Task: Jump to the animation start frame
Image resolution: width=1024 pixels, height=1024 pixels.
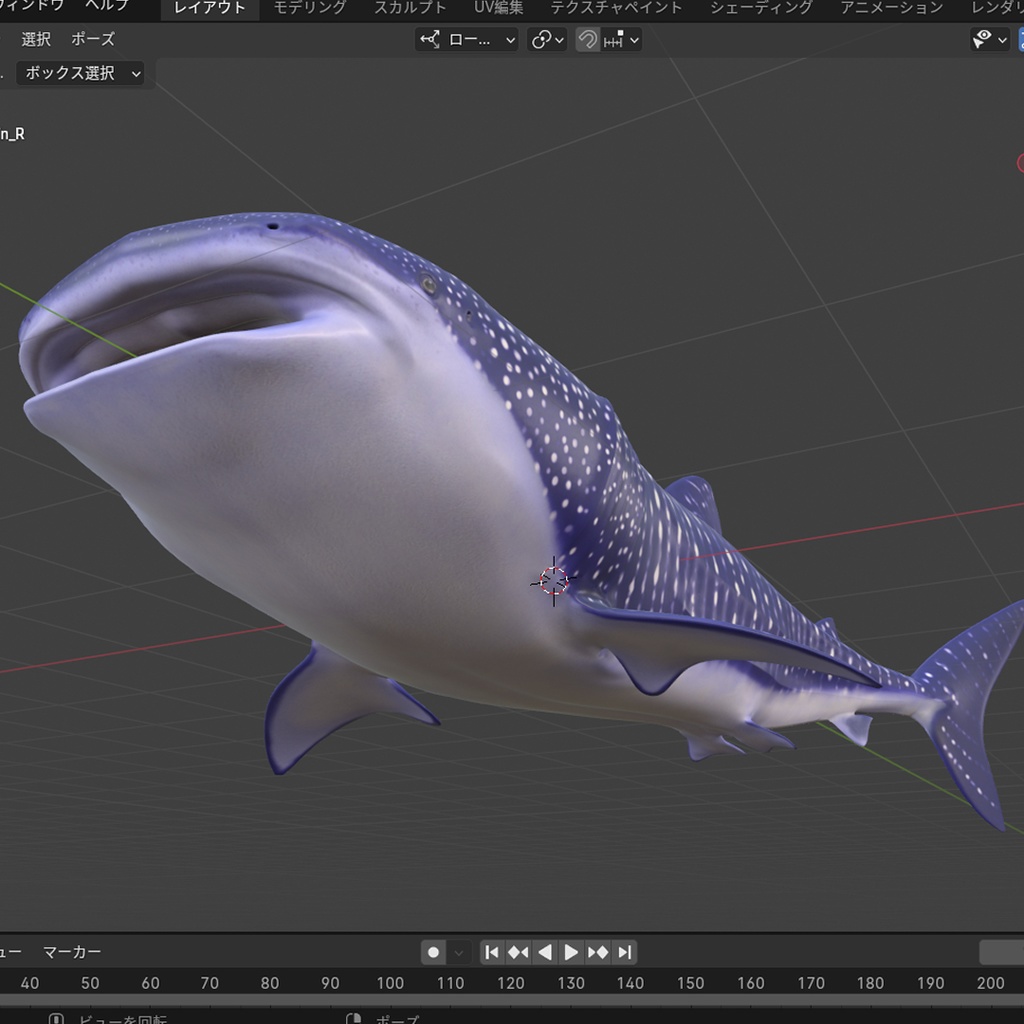Action: click(493, 952)
